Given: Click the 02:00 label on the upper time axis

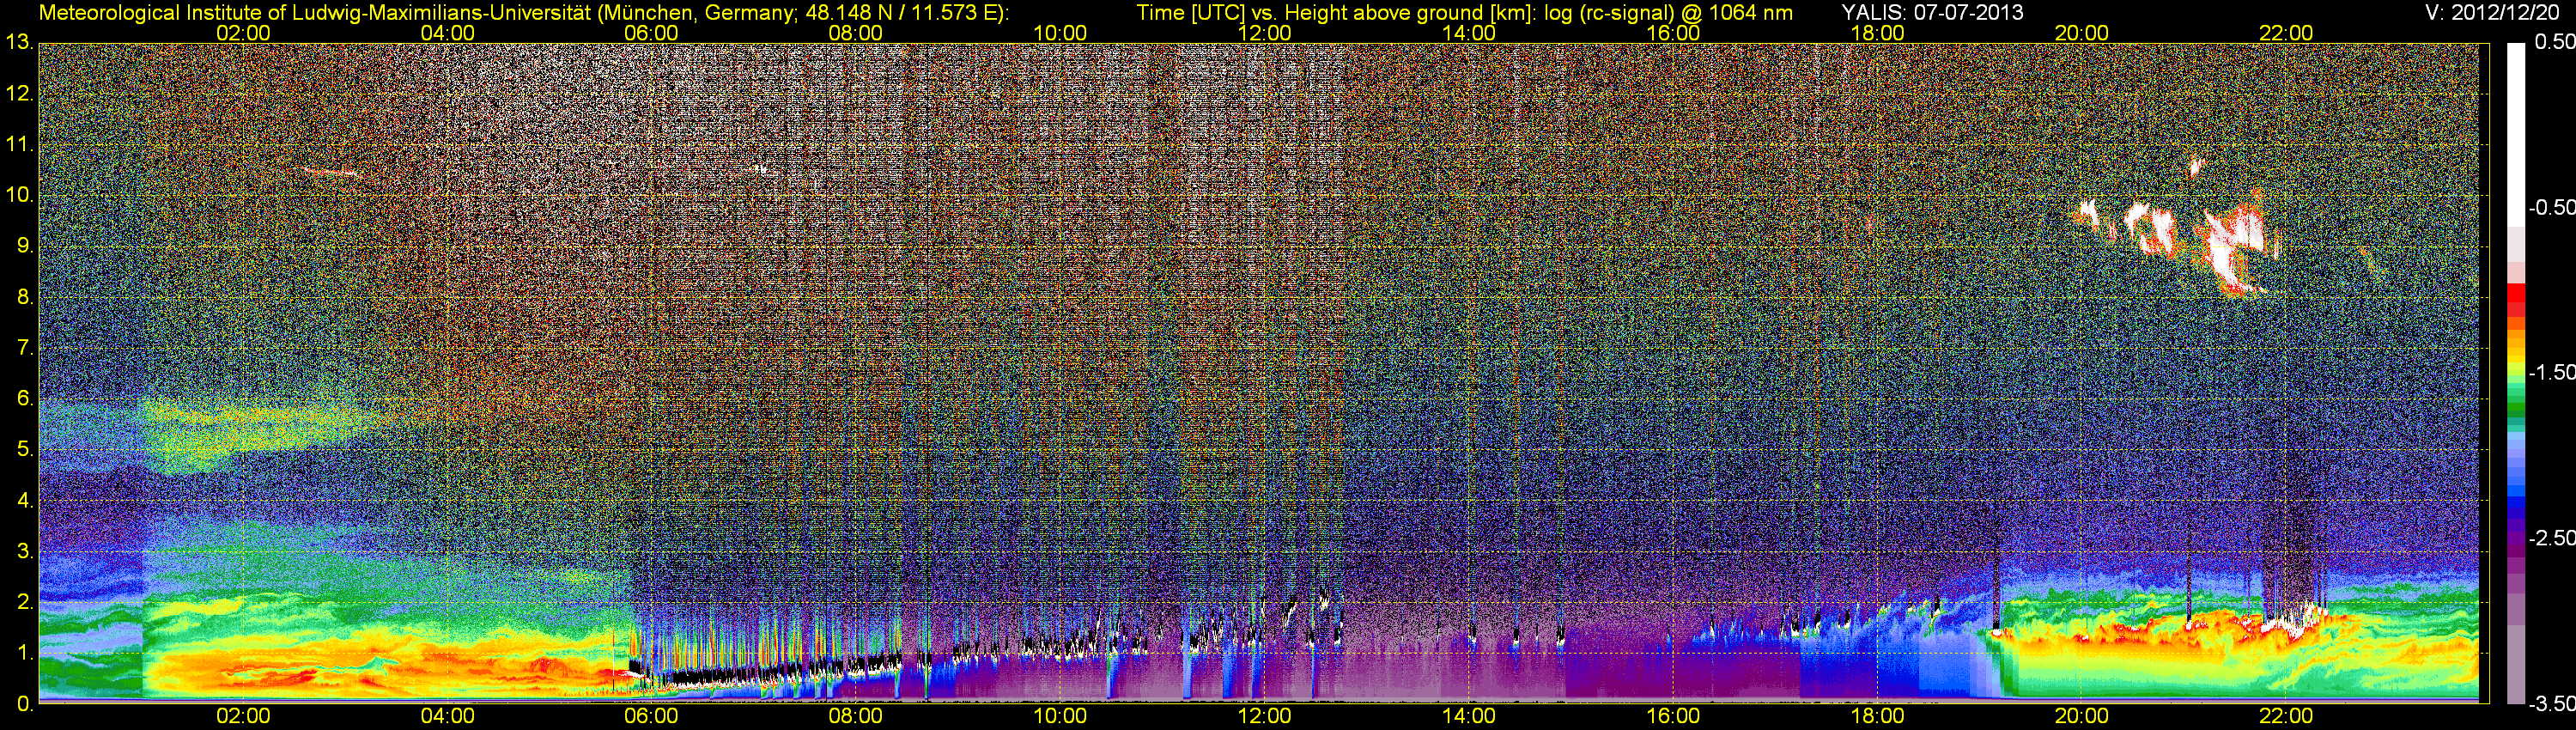Looking at the screenshot, I should (x=243, y=33).
